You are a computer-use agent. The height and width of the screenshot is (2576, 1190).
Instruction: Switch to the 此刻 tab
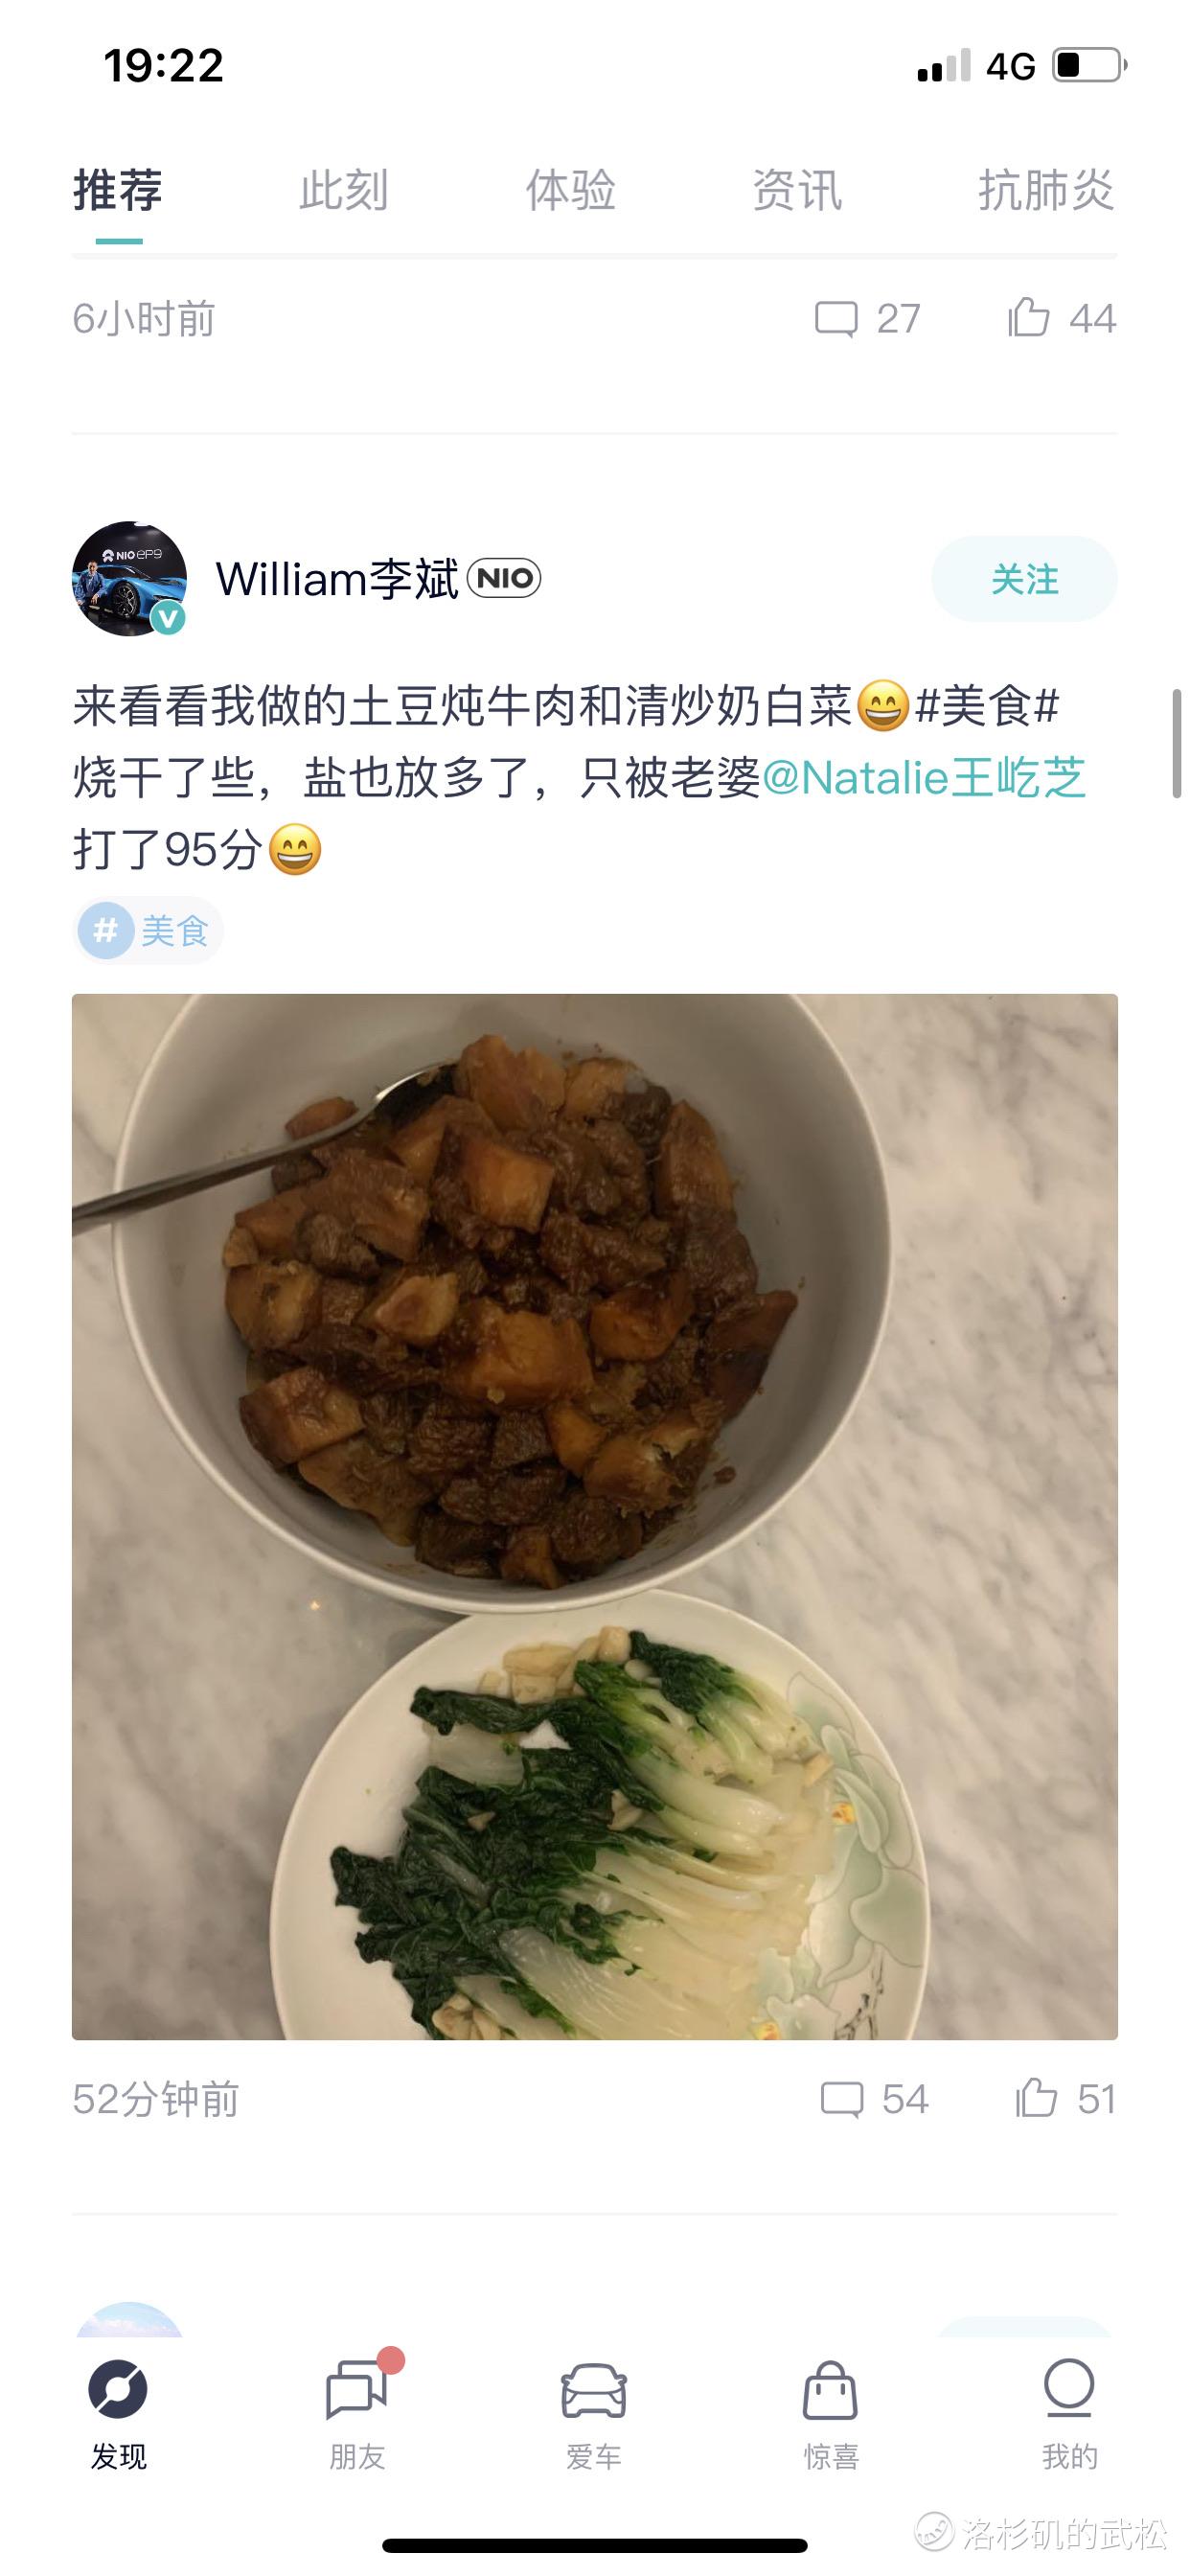tap(343, 190)
